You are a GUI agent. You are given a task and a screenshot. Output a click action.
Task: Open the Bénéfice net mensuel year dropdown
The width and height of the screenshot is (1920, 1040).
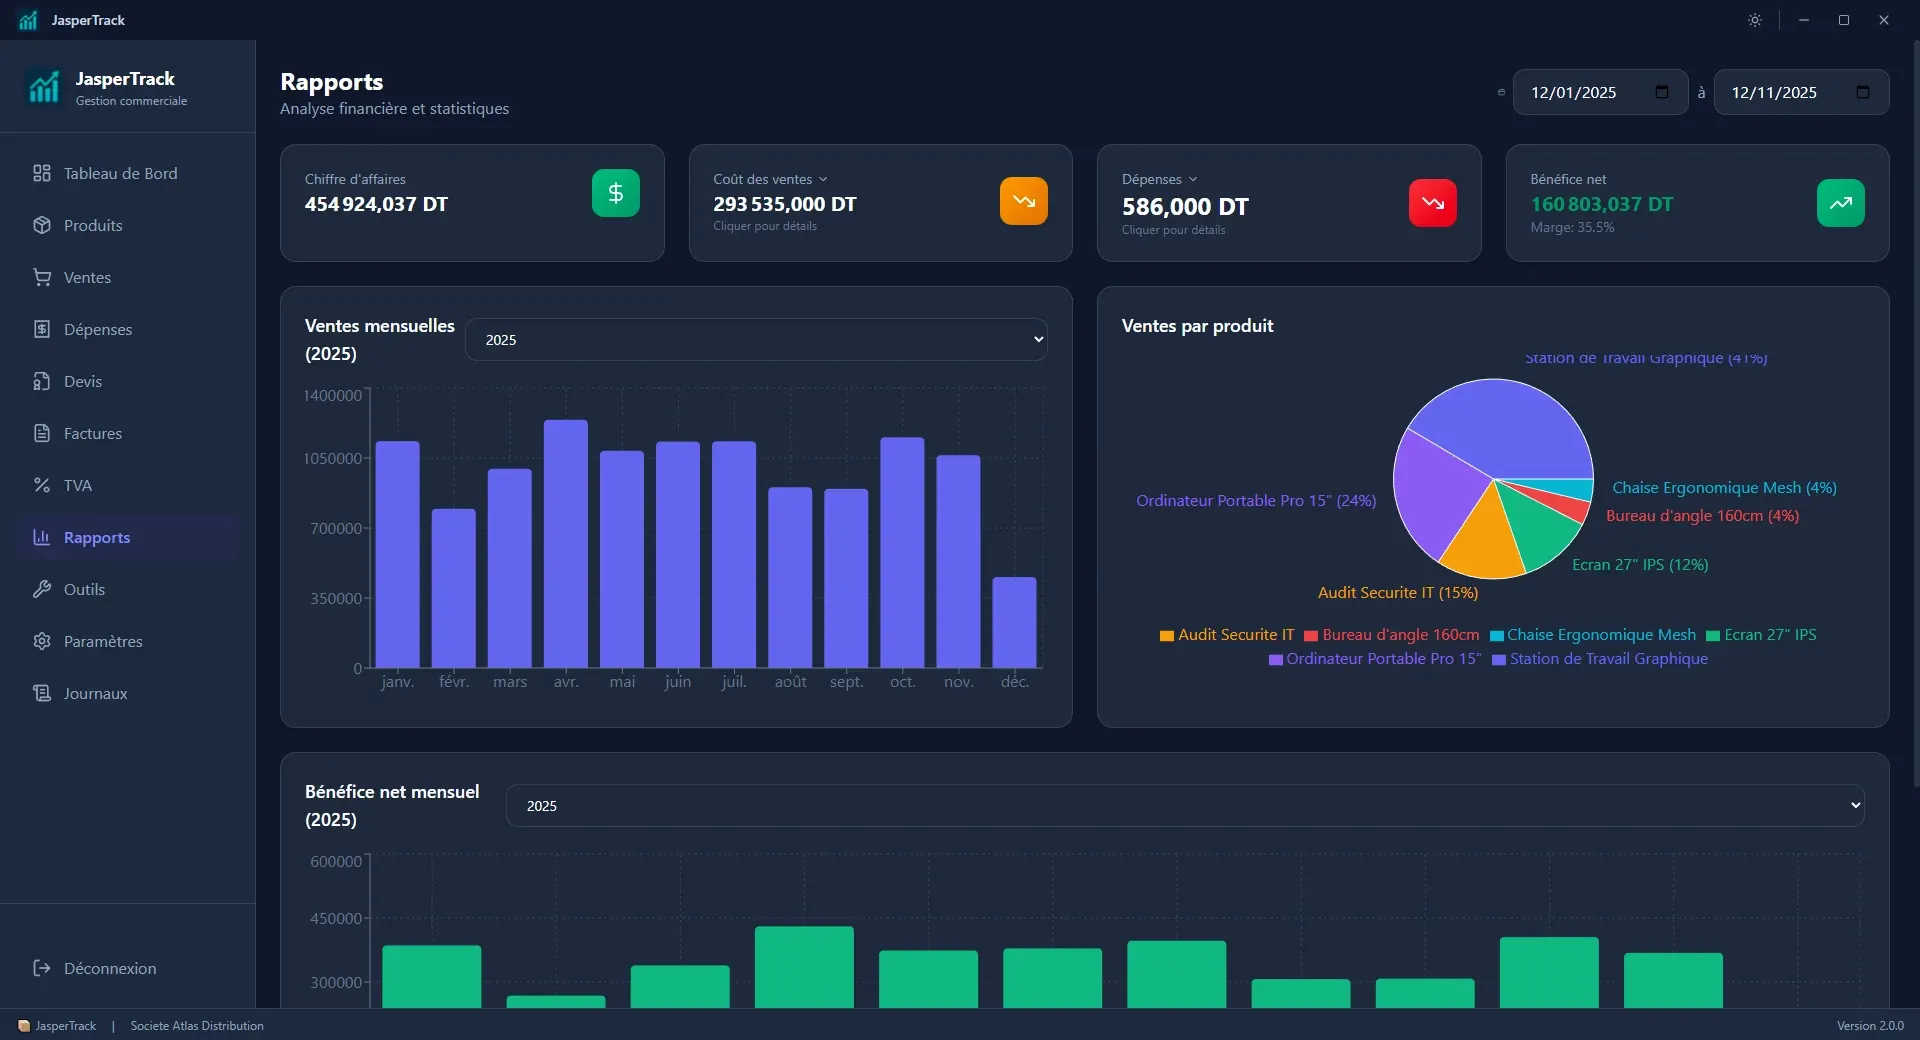(x=1185, y=806)
